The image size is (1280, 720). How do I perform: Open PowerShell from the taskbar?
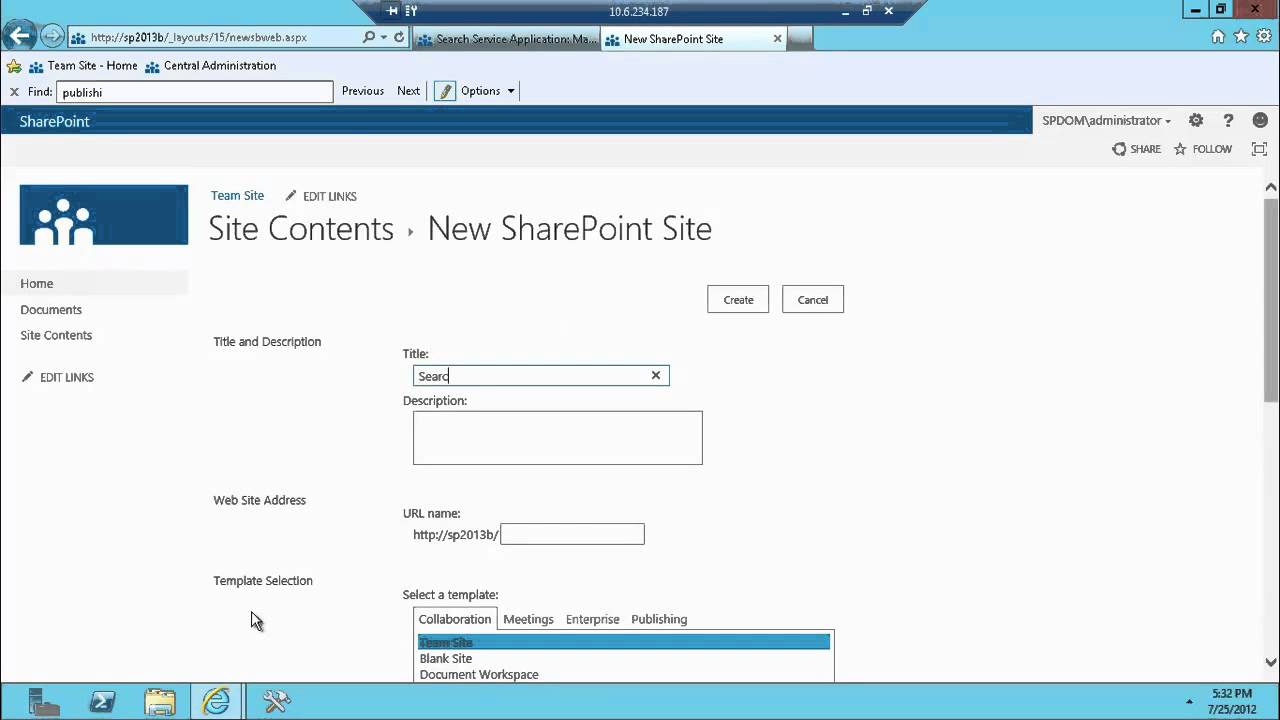point(101,702)
